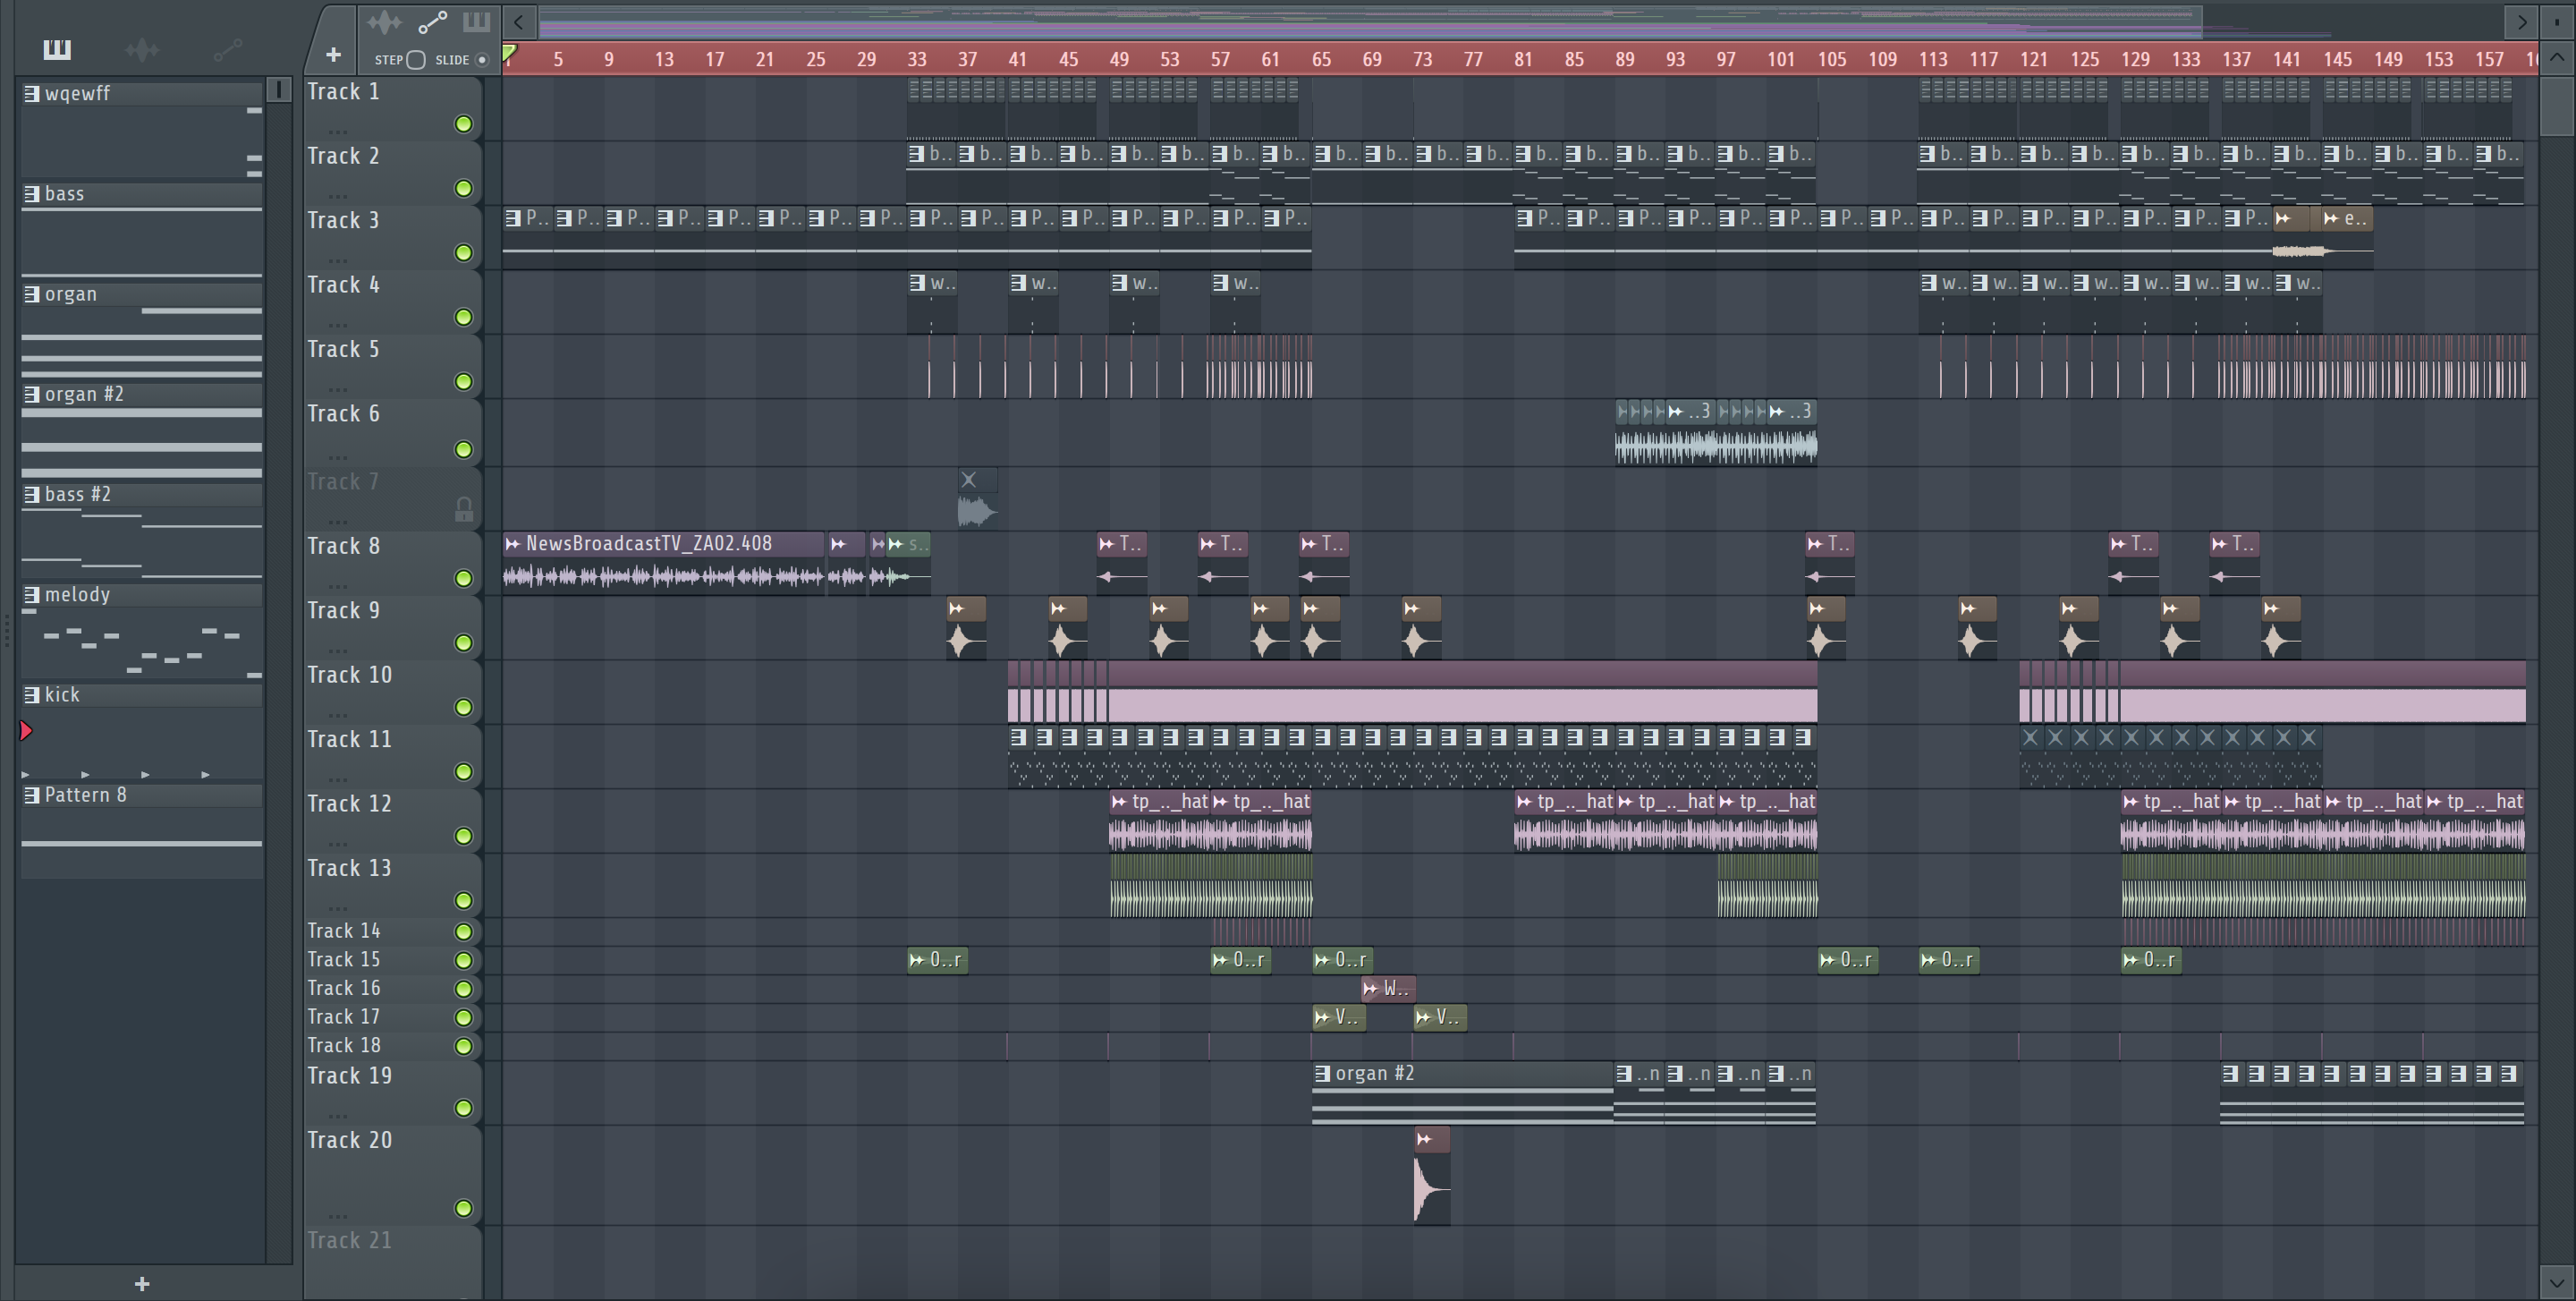
Task: Select the pattern clip focus icon in the toolbar
Action: tap(476, 22)
